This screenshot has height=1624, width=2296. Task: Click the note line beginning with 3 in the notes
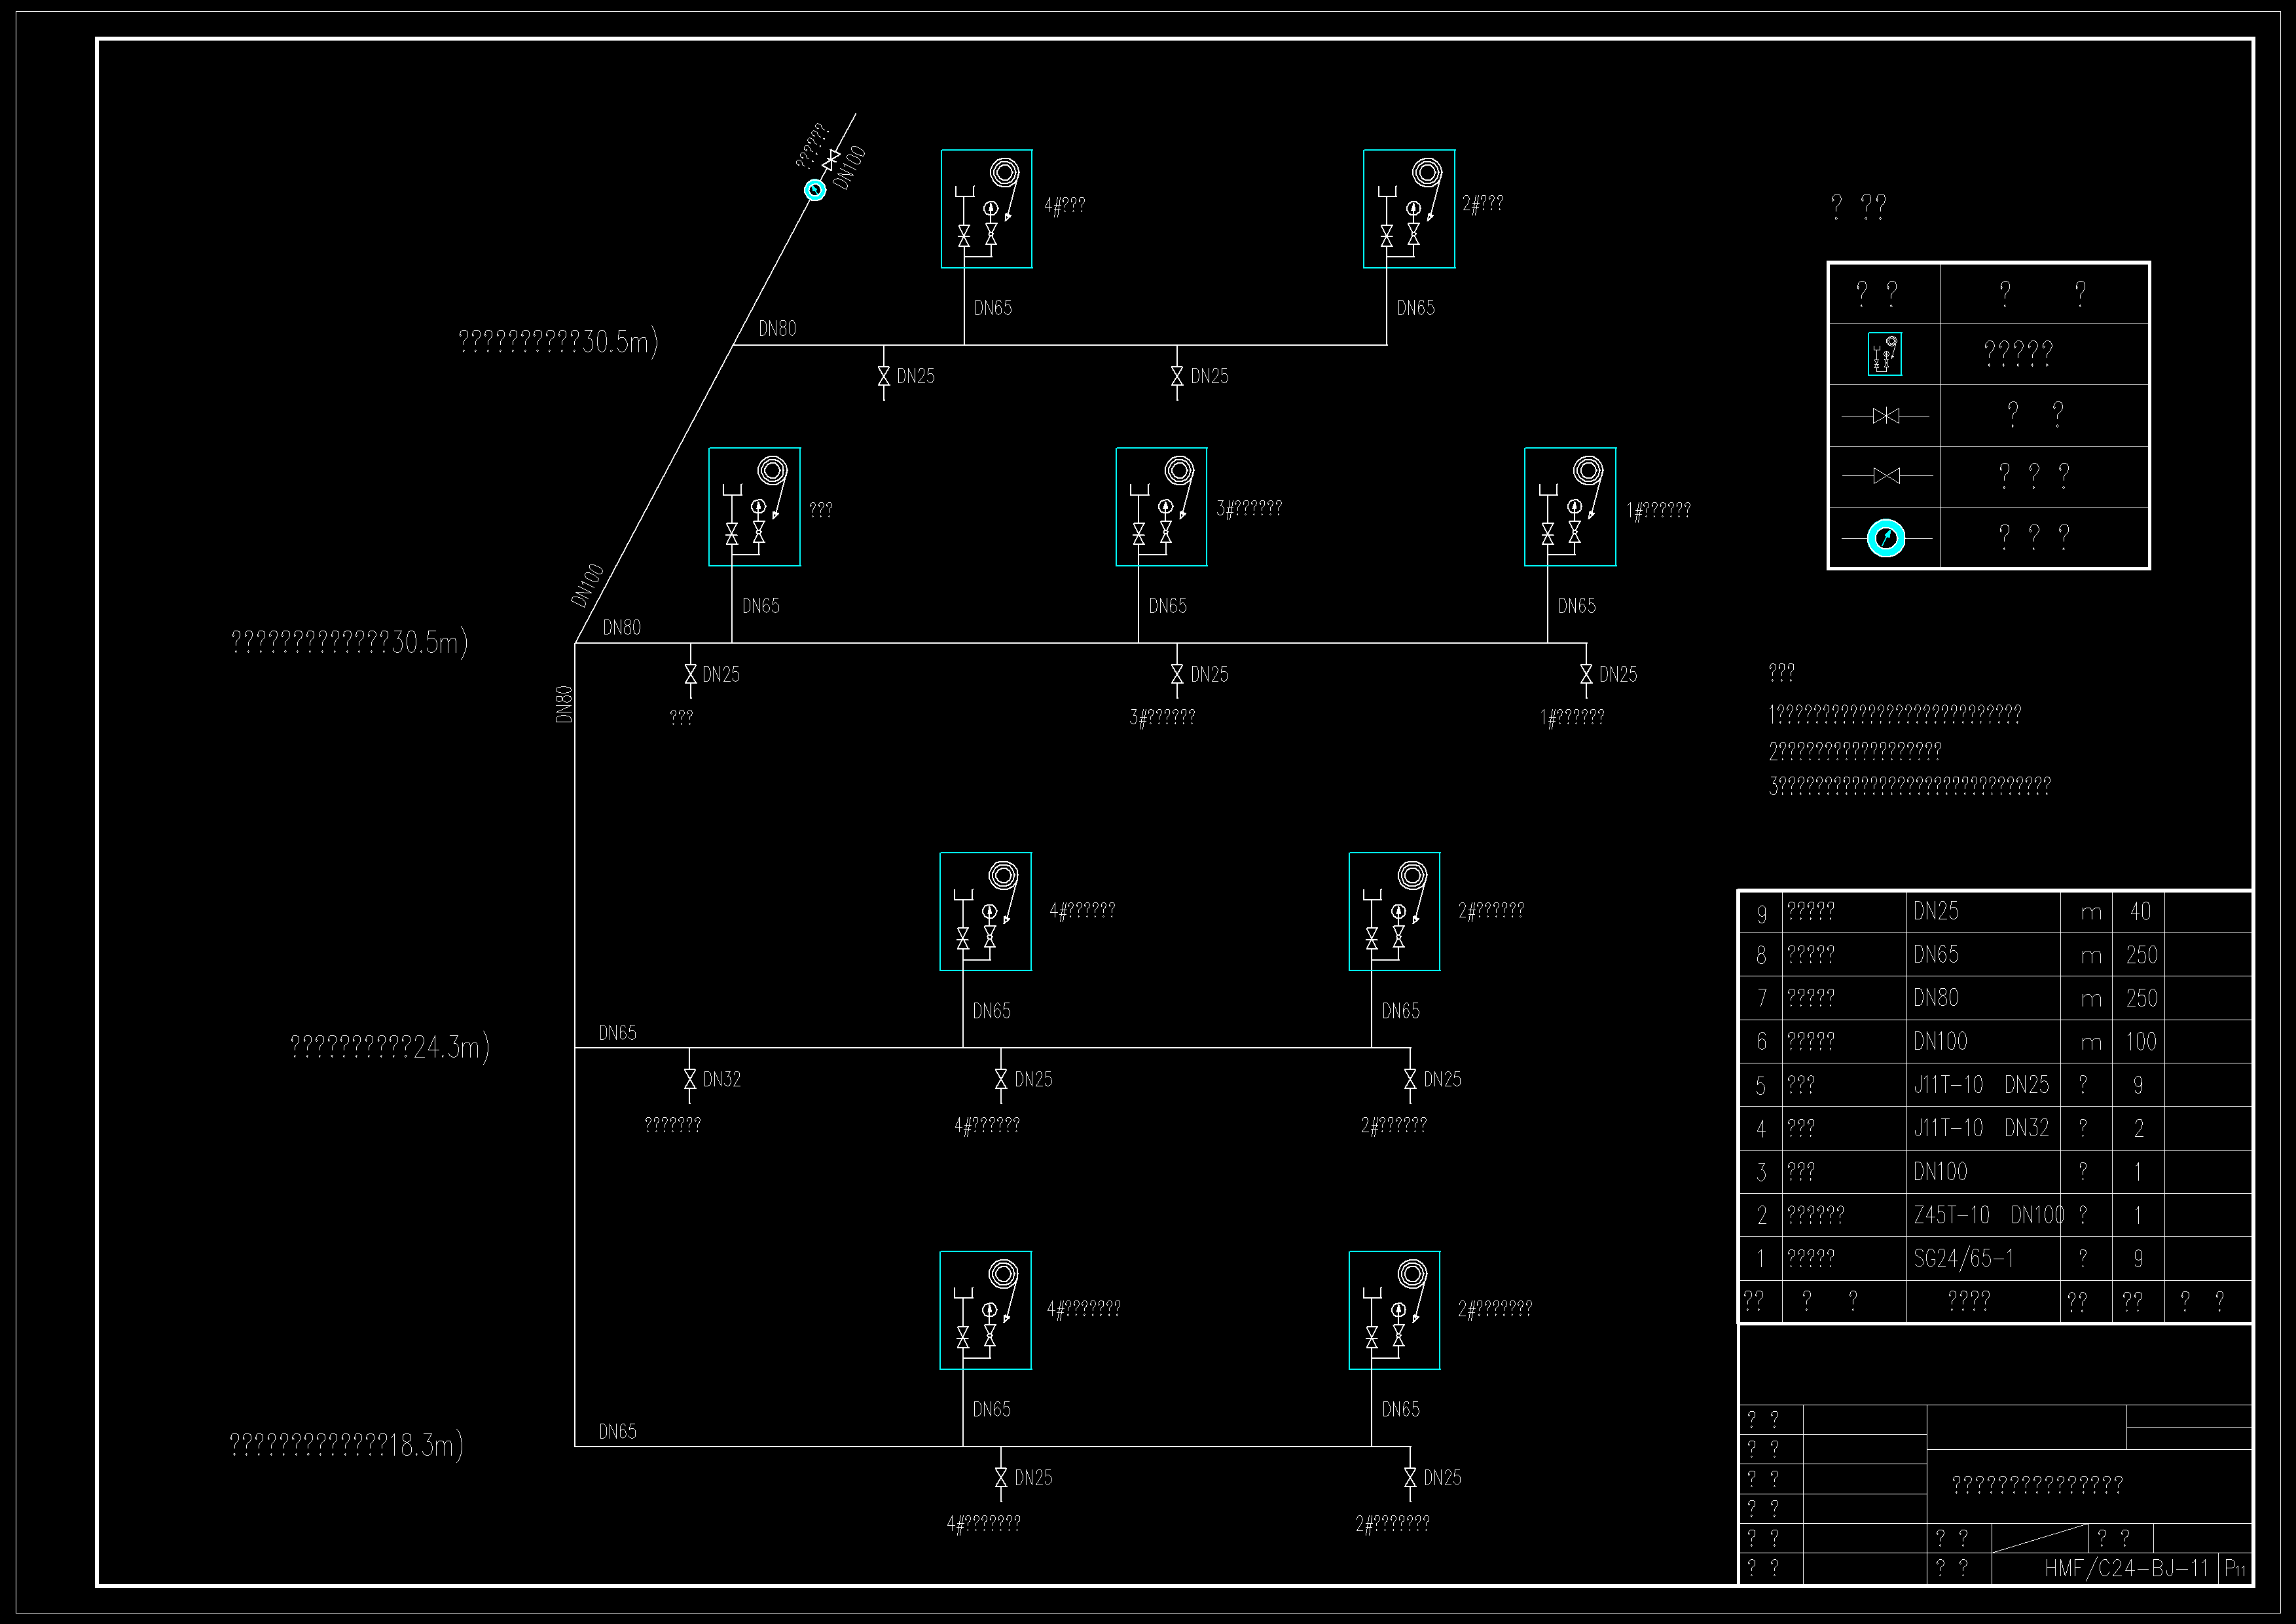tap(1910, 786)
